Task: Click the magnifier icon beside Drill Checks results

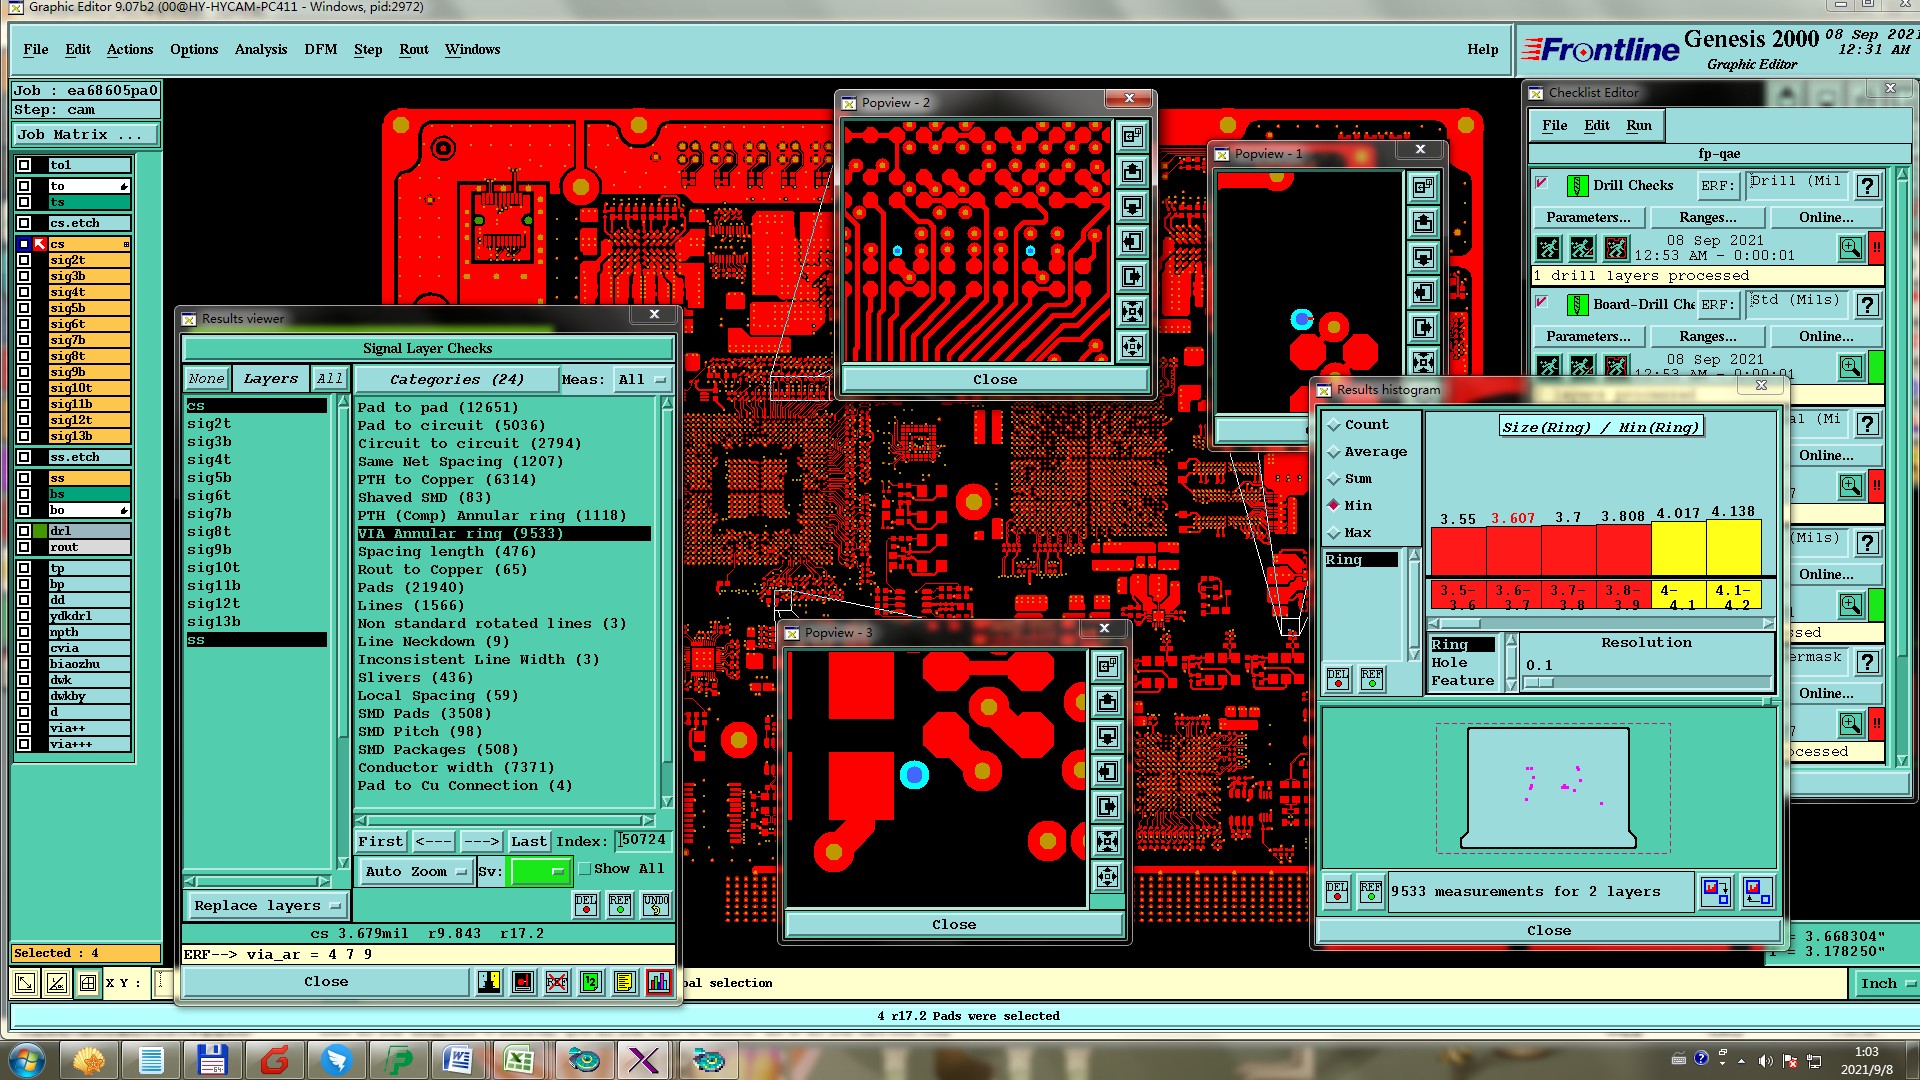Action: (x=1850, y=247)
